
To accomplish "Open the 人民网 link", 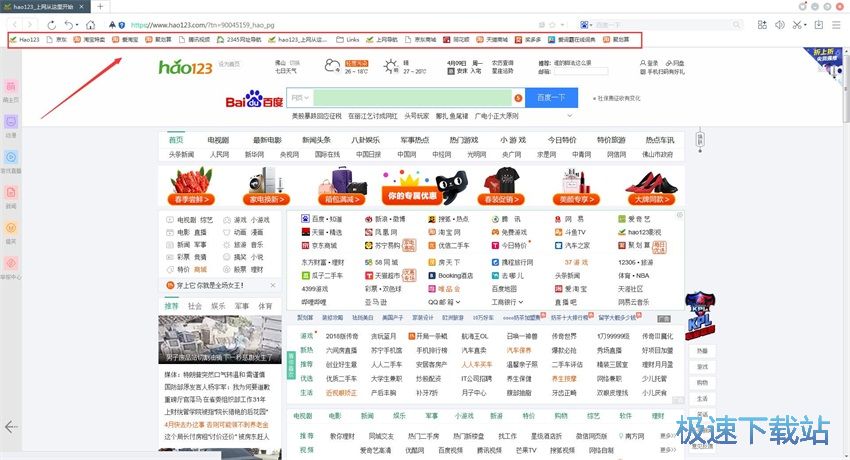I will 220,154.
